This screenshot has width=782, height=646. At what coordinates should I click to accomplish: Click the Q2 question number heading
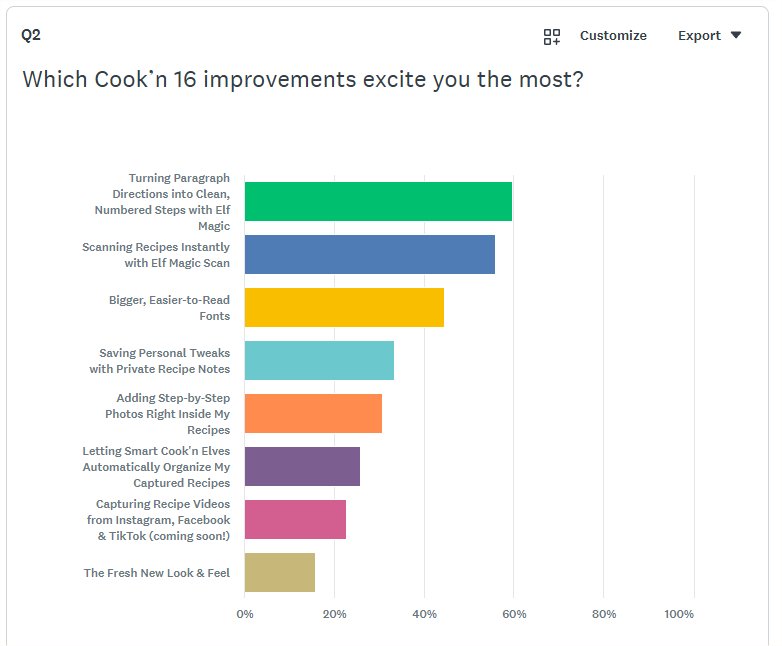click(x=31, y=36)
